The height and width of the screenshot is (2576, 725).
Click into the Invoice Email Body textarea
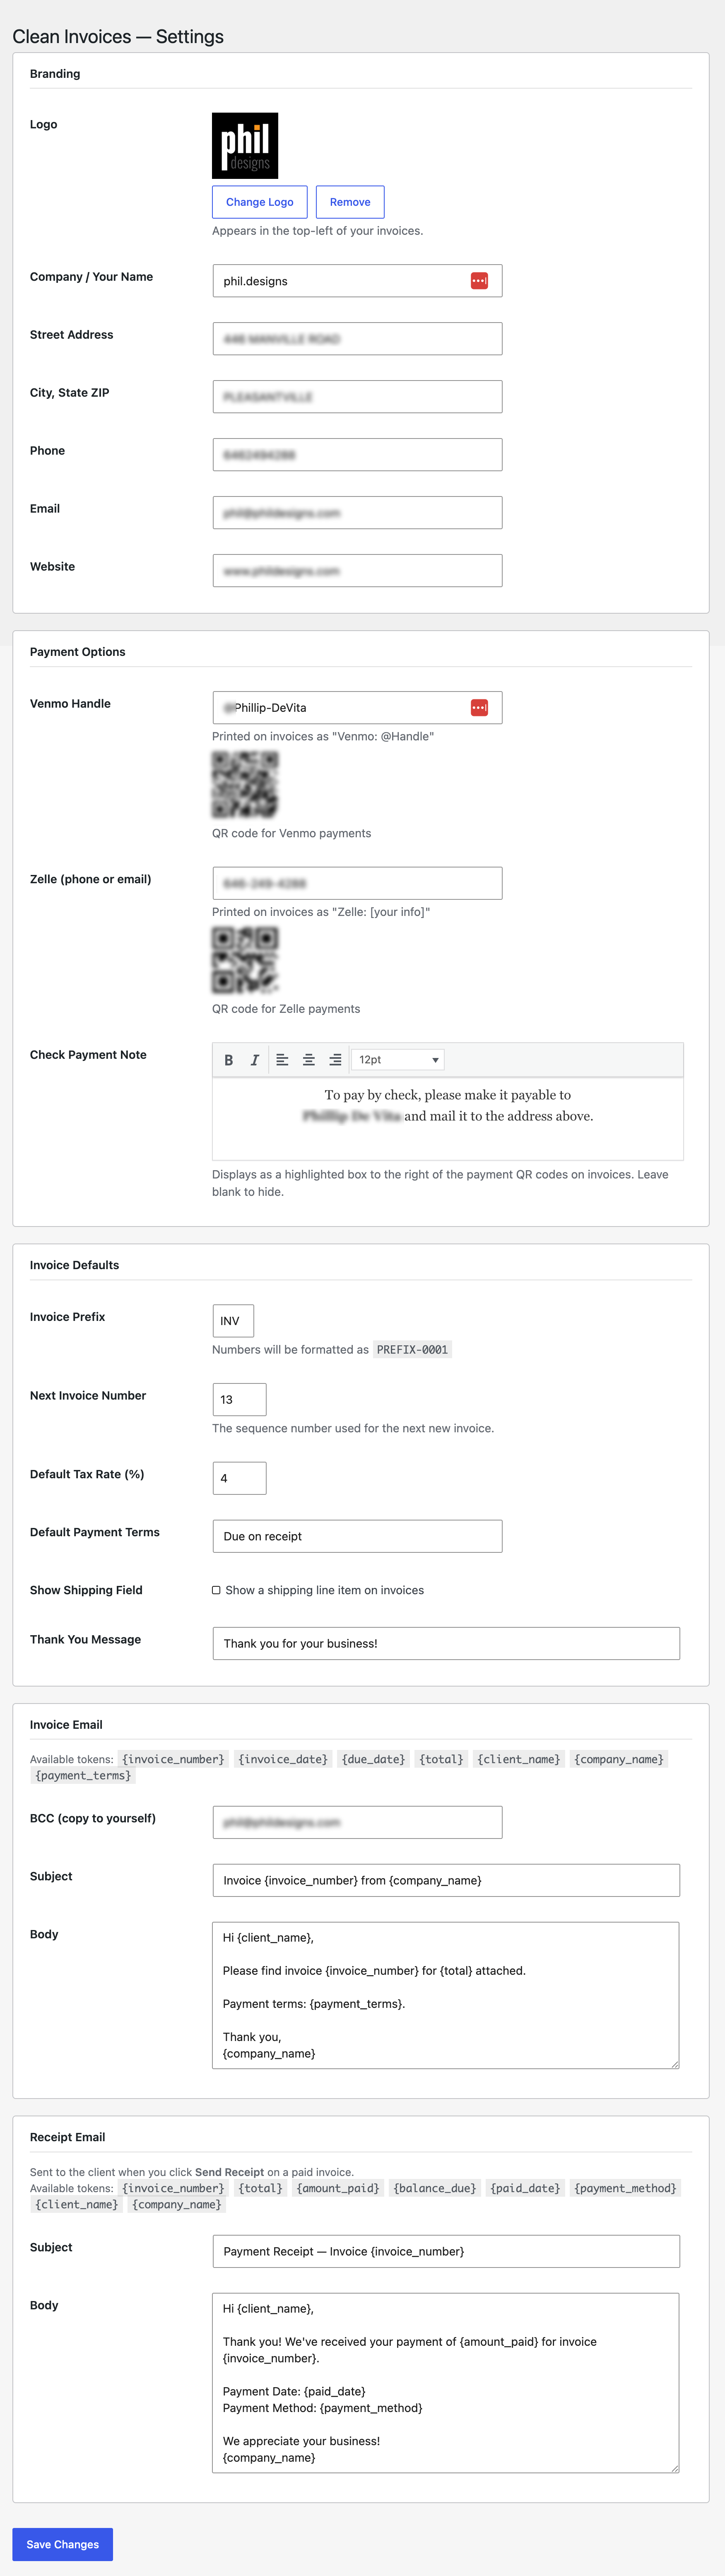[x=446, y=1995]
